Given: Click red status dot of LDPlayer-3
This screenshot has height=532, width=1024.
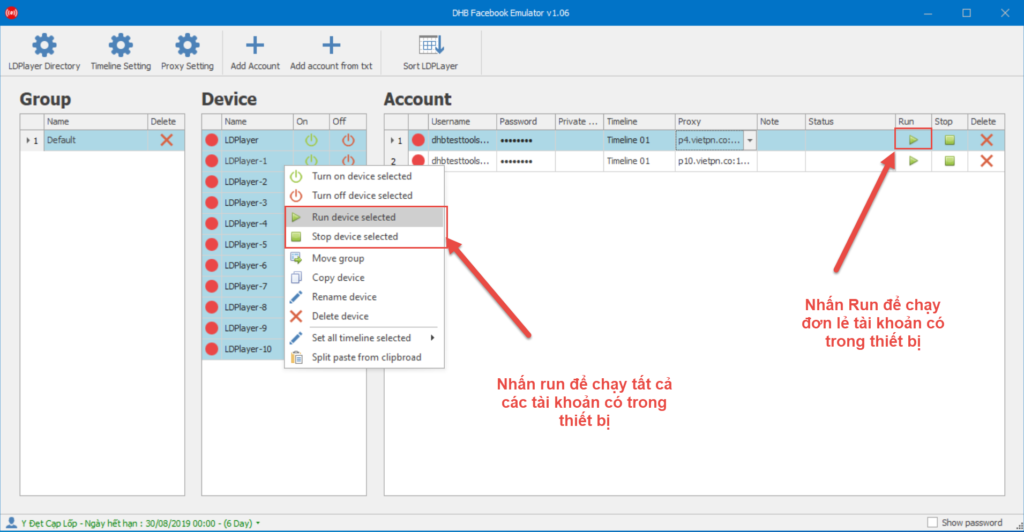Looking at the screenshot, I should pos(212,202).
